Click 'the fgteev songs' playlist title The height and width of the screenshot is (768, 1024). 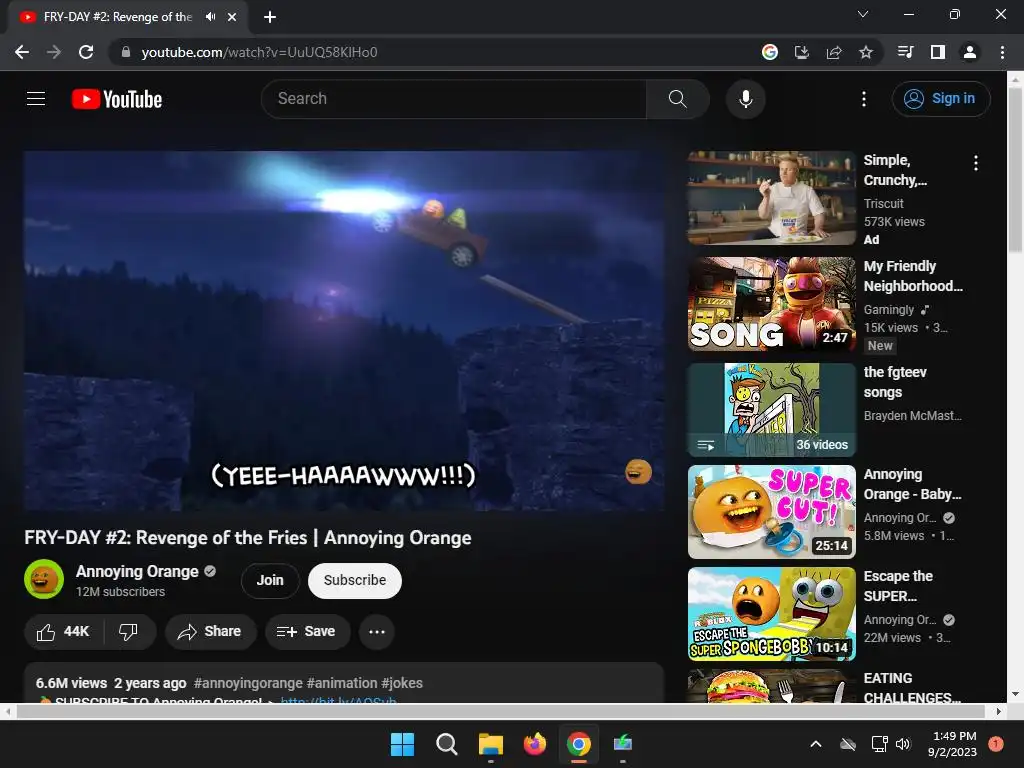point(895,382)
